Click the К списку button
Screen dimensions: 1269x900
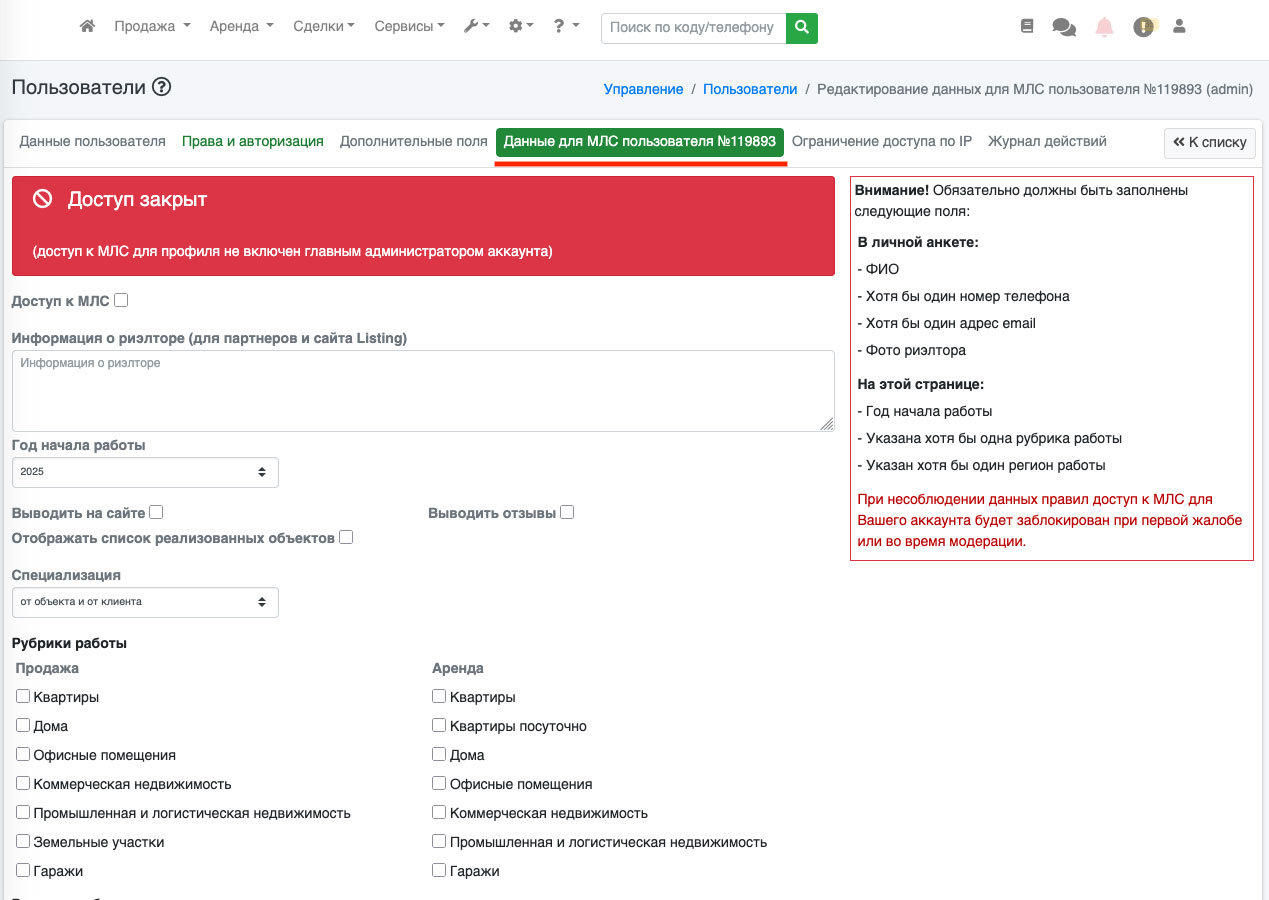[1209, 143]
